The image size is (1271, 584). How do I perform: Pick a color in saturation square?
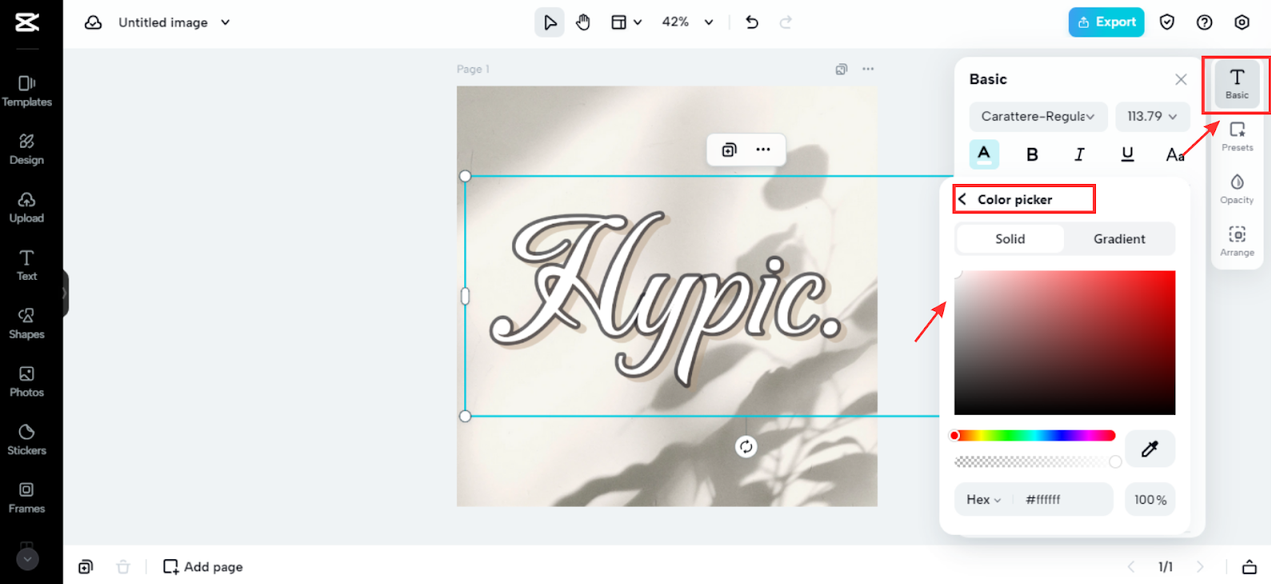click(x=1065, y=342)
